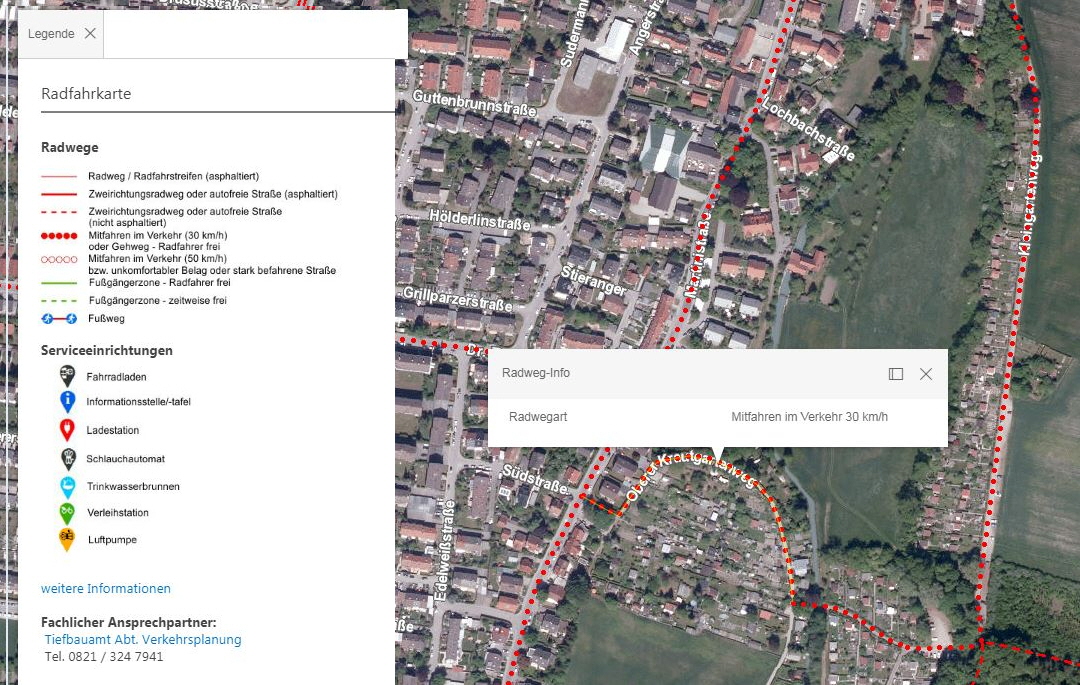Click the green Fußgängerzone line swatch
Screen dimensions: 1080x685
tap(59, 282)
